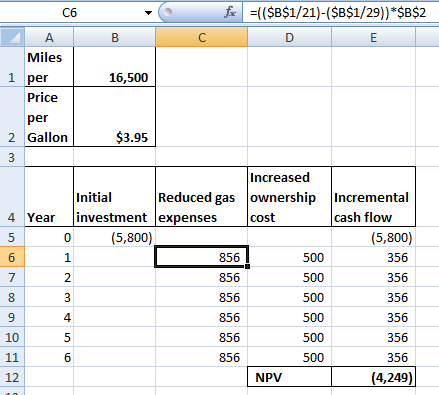439x395 pixels.
Task: Click Year 5 cell in row 10
Action: (49, 337)
